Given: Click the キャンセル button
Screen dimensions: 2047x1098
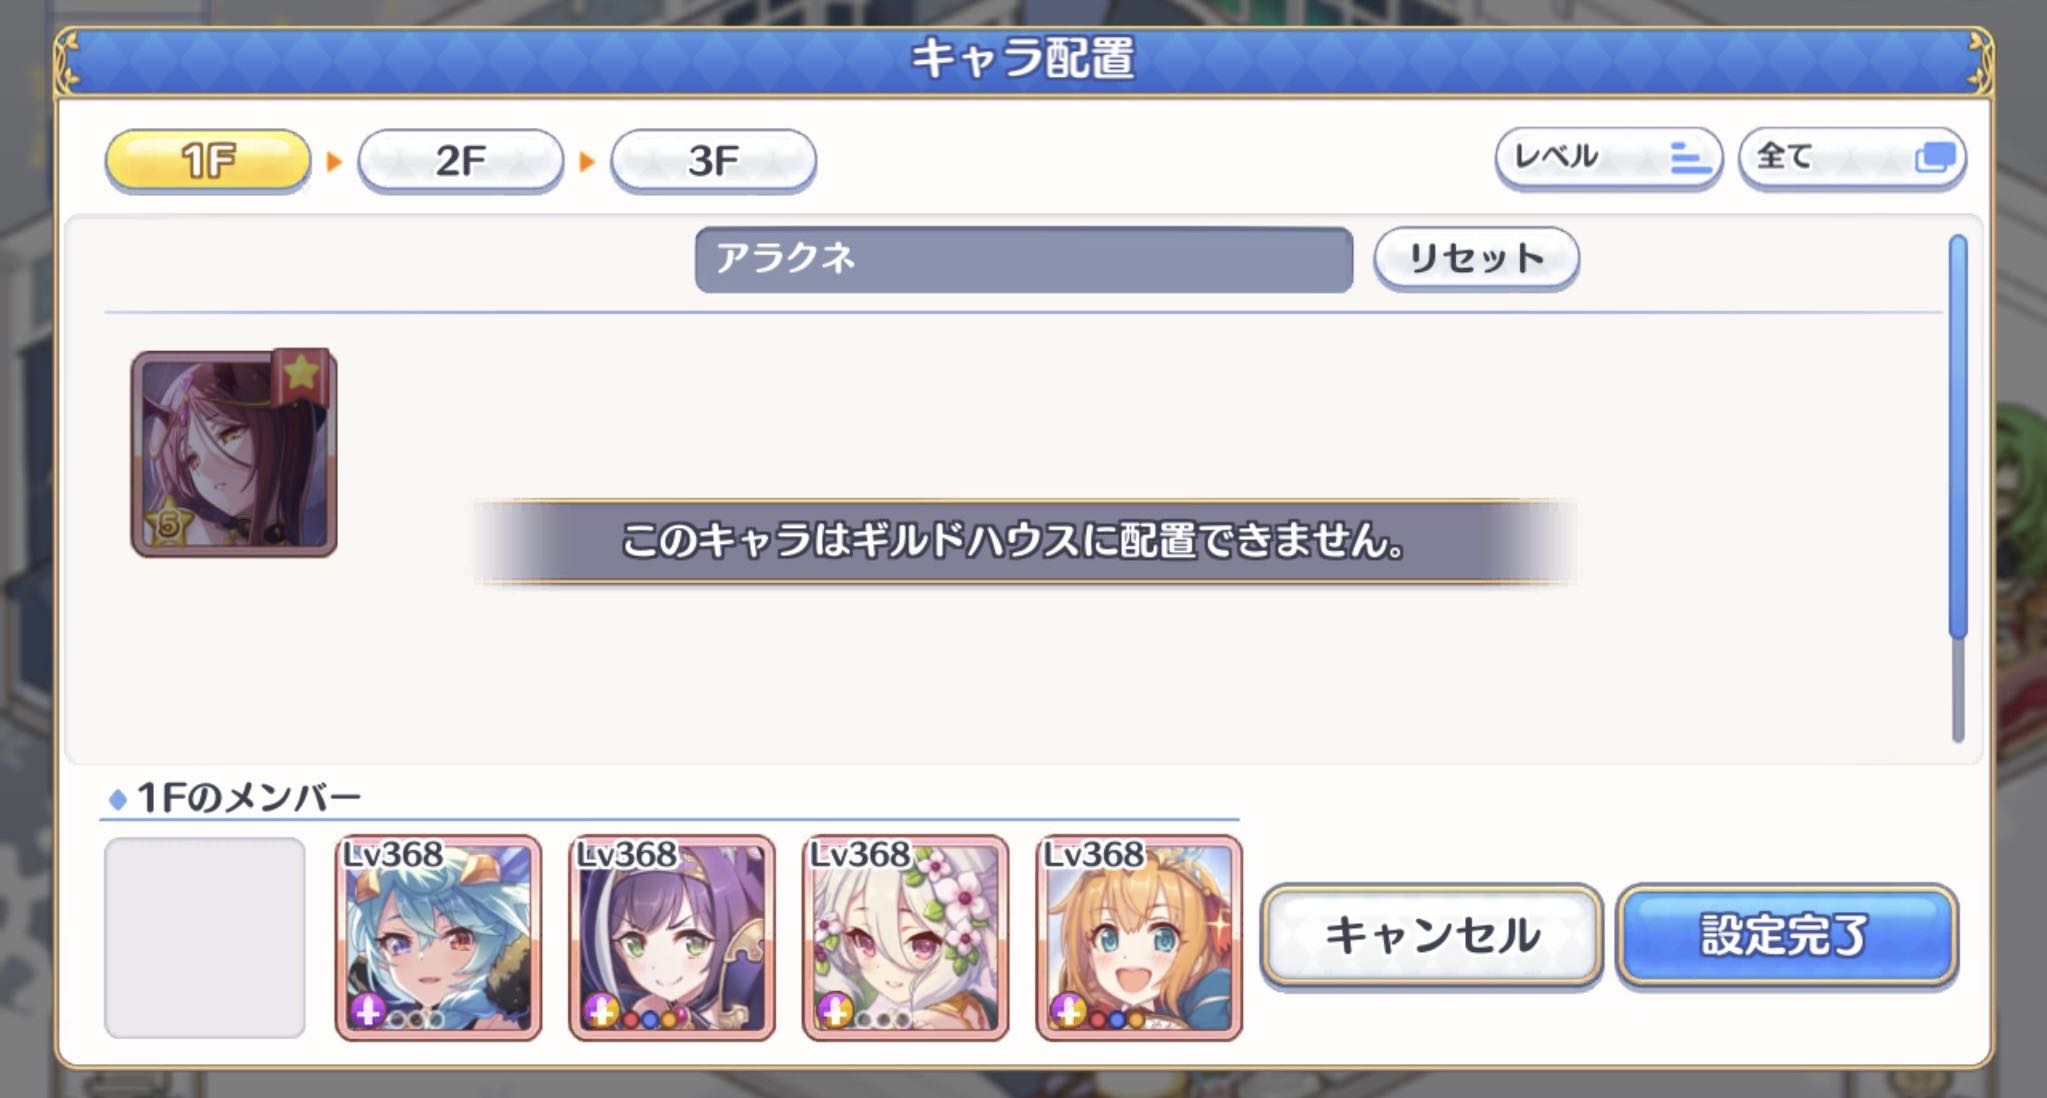Looking at the screenshot, I should pos(1431,936).
